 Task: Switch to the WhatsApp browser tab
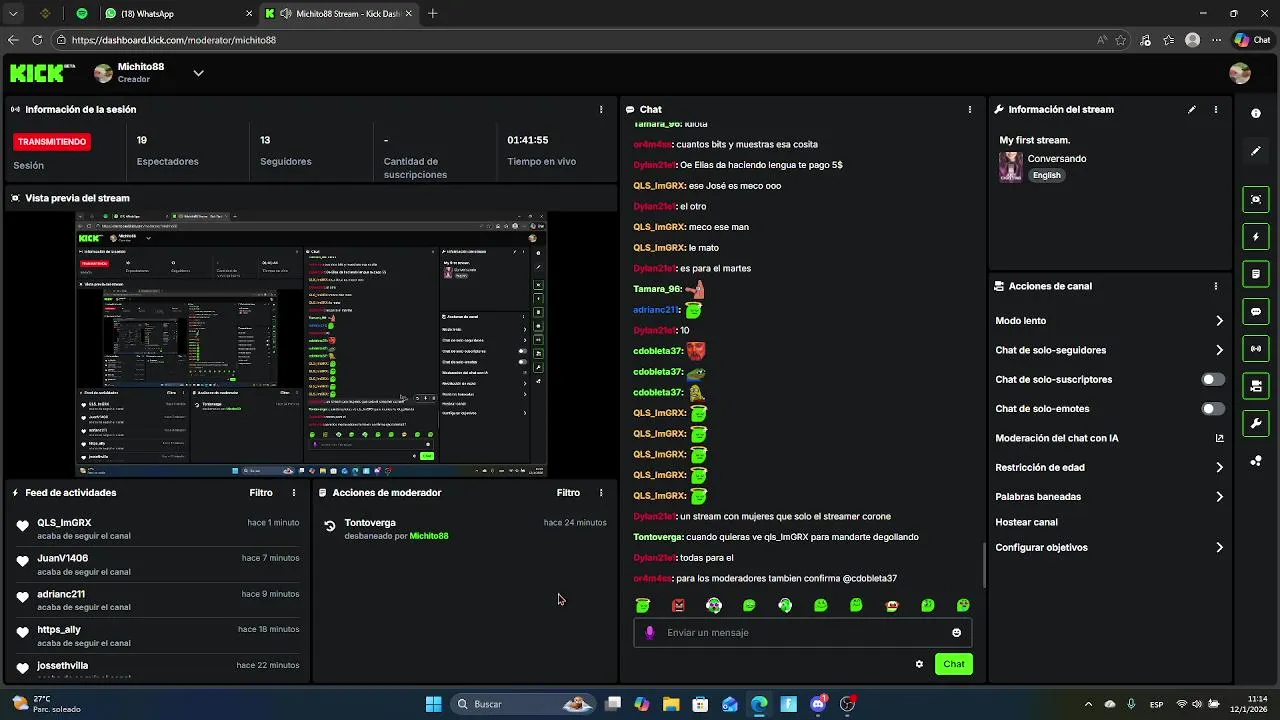click(x=179, y=14)
